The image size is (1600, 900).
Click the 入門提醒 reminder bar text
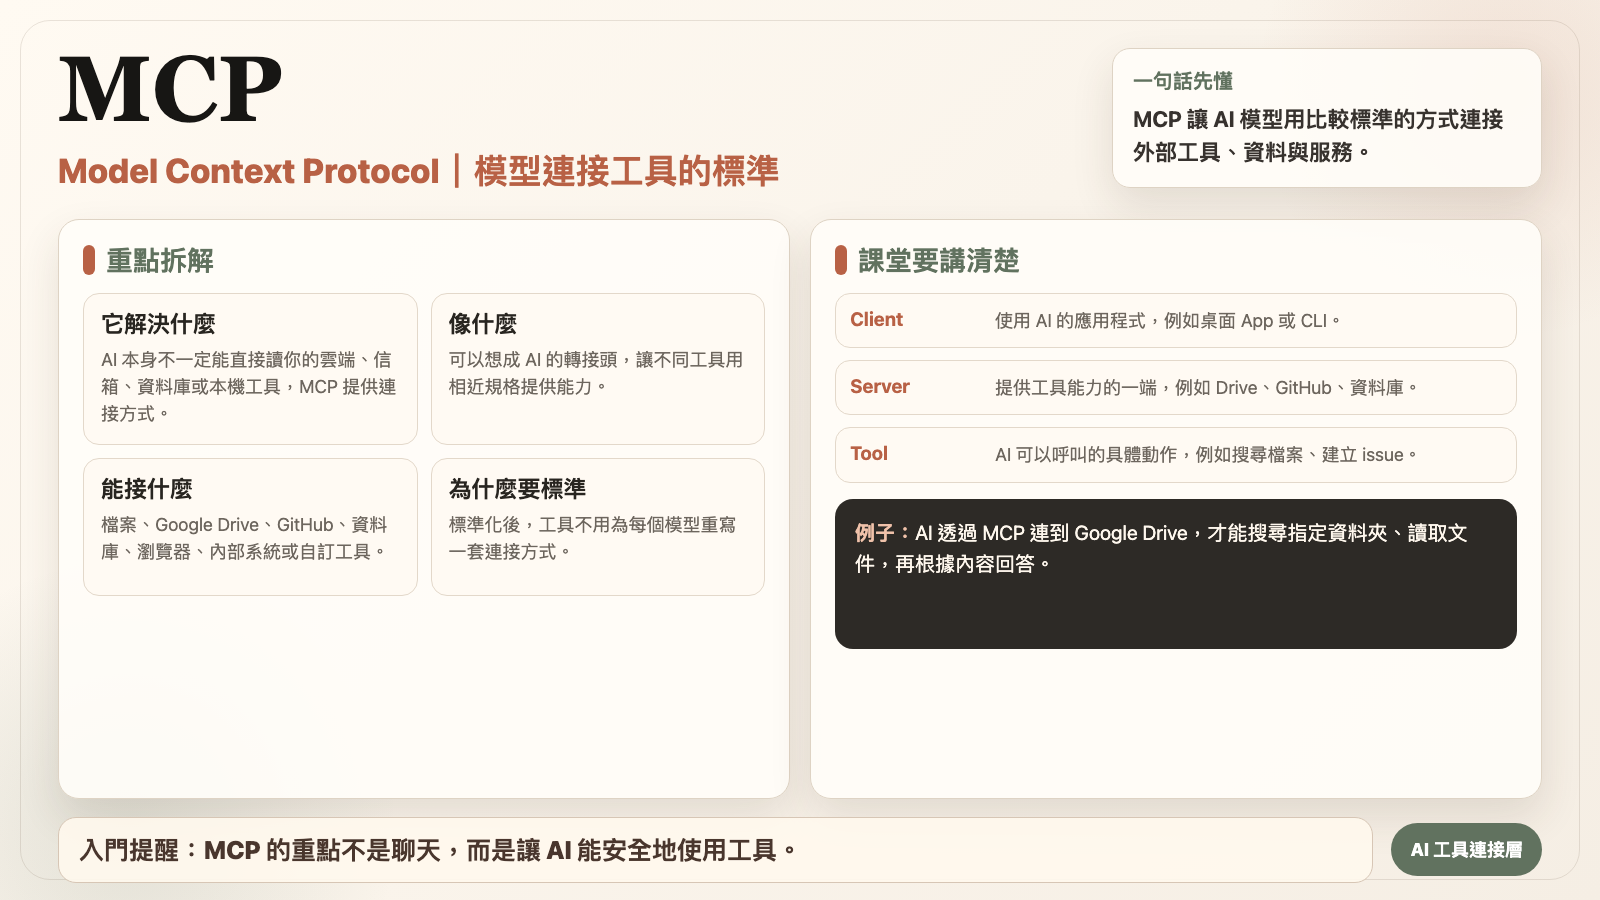pos(438,851)
